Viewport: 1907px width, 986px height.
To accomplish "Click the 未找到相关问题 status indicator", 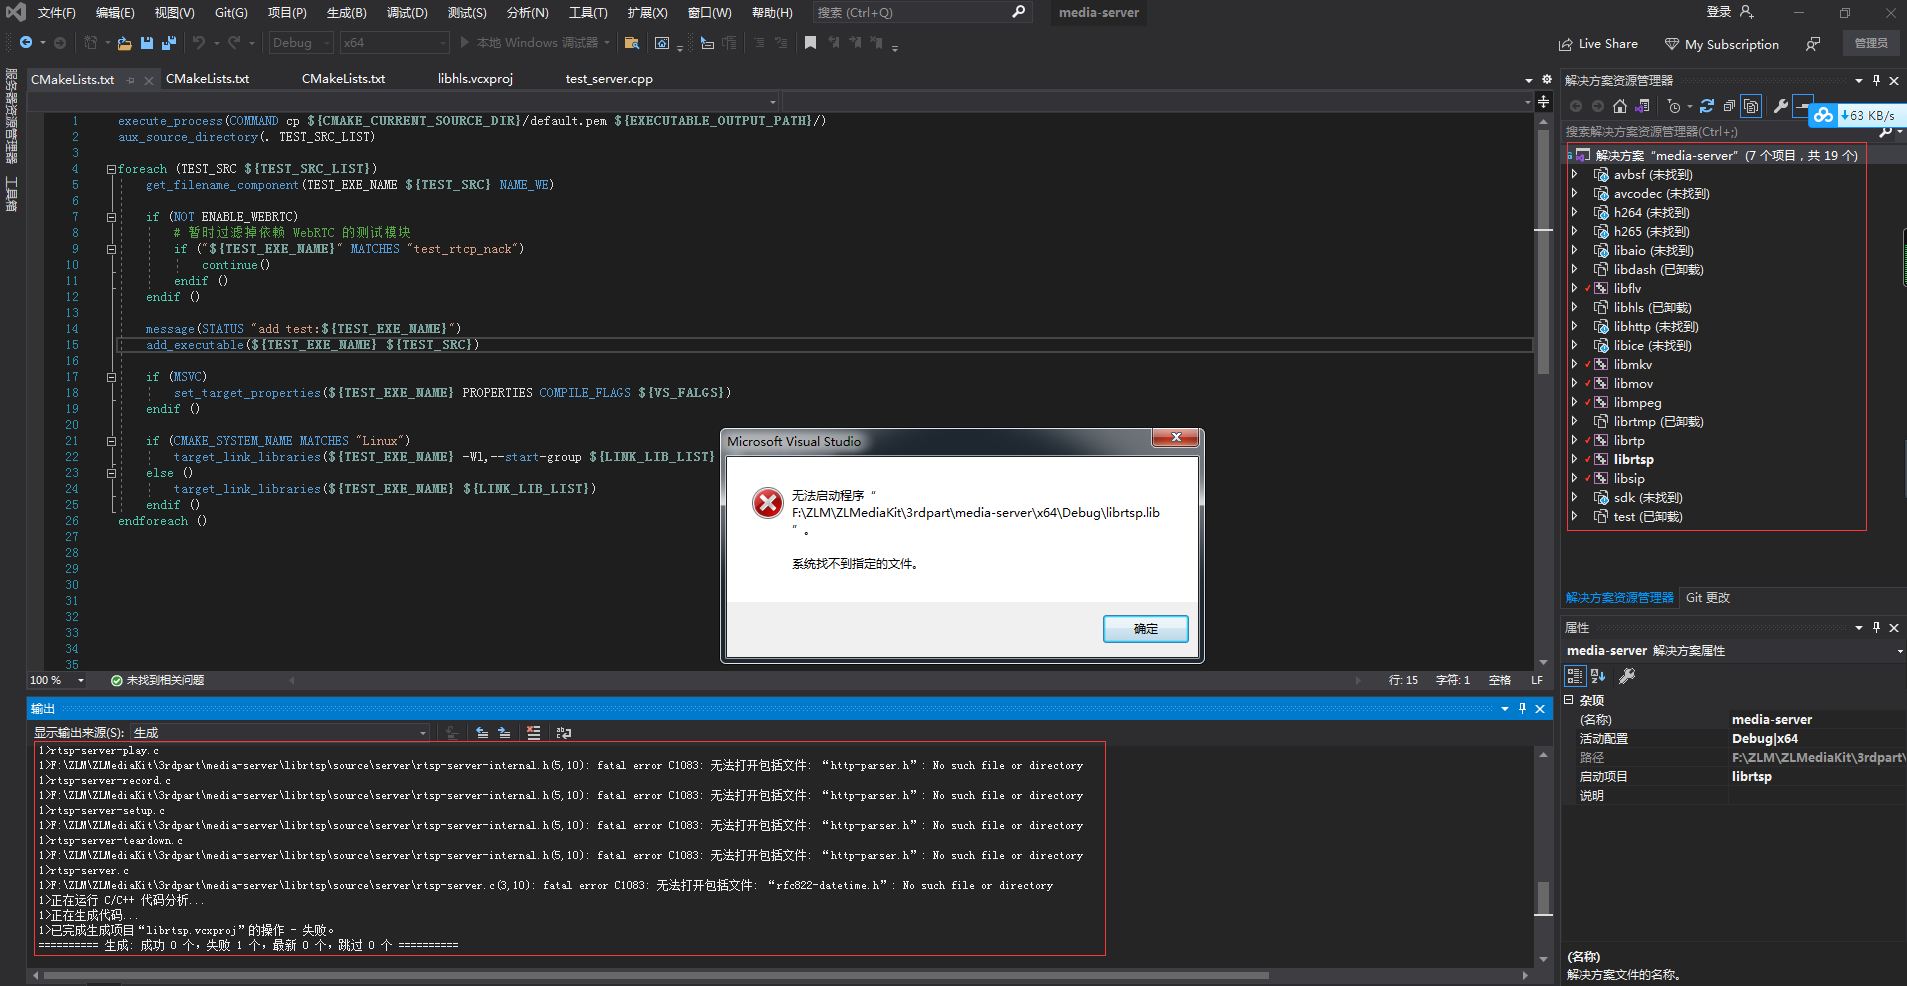I will (x=157, y=680).
